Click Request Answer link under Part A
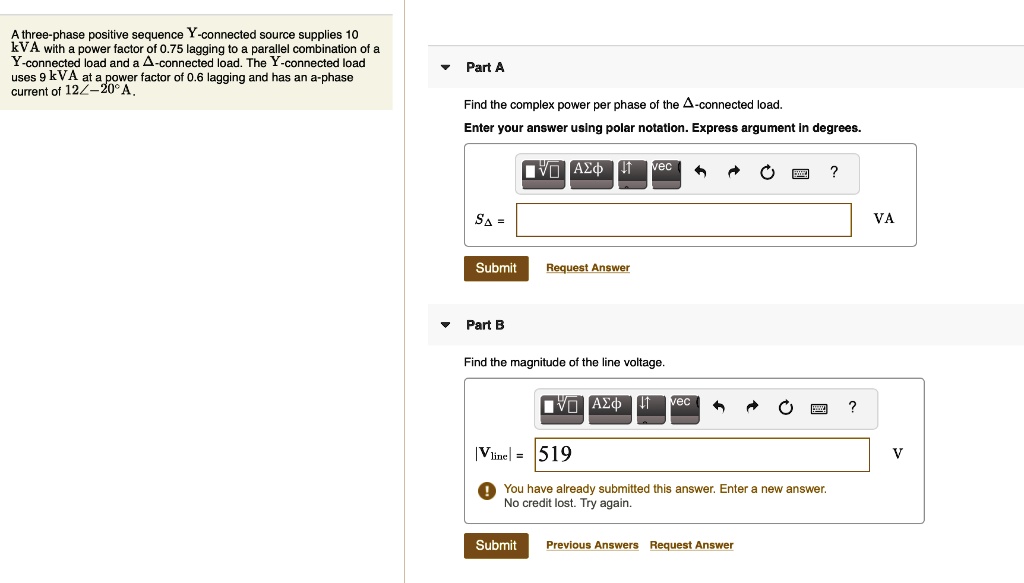The width and height of the screenshot is (1024, 583). click(588, 268)
